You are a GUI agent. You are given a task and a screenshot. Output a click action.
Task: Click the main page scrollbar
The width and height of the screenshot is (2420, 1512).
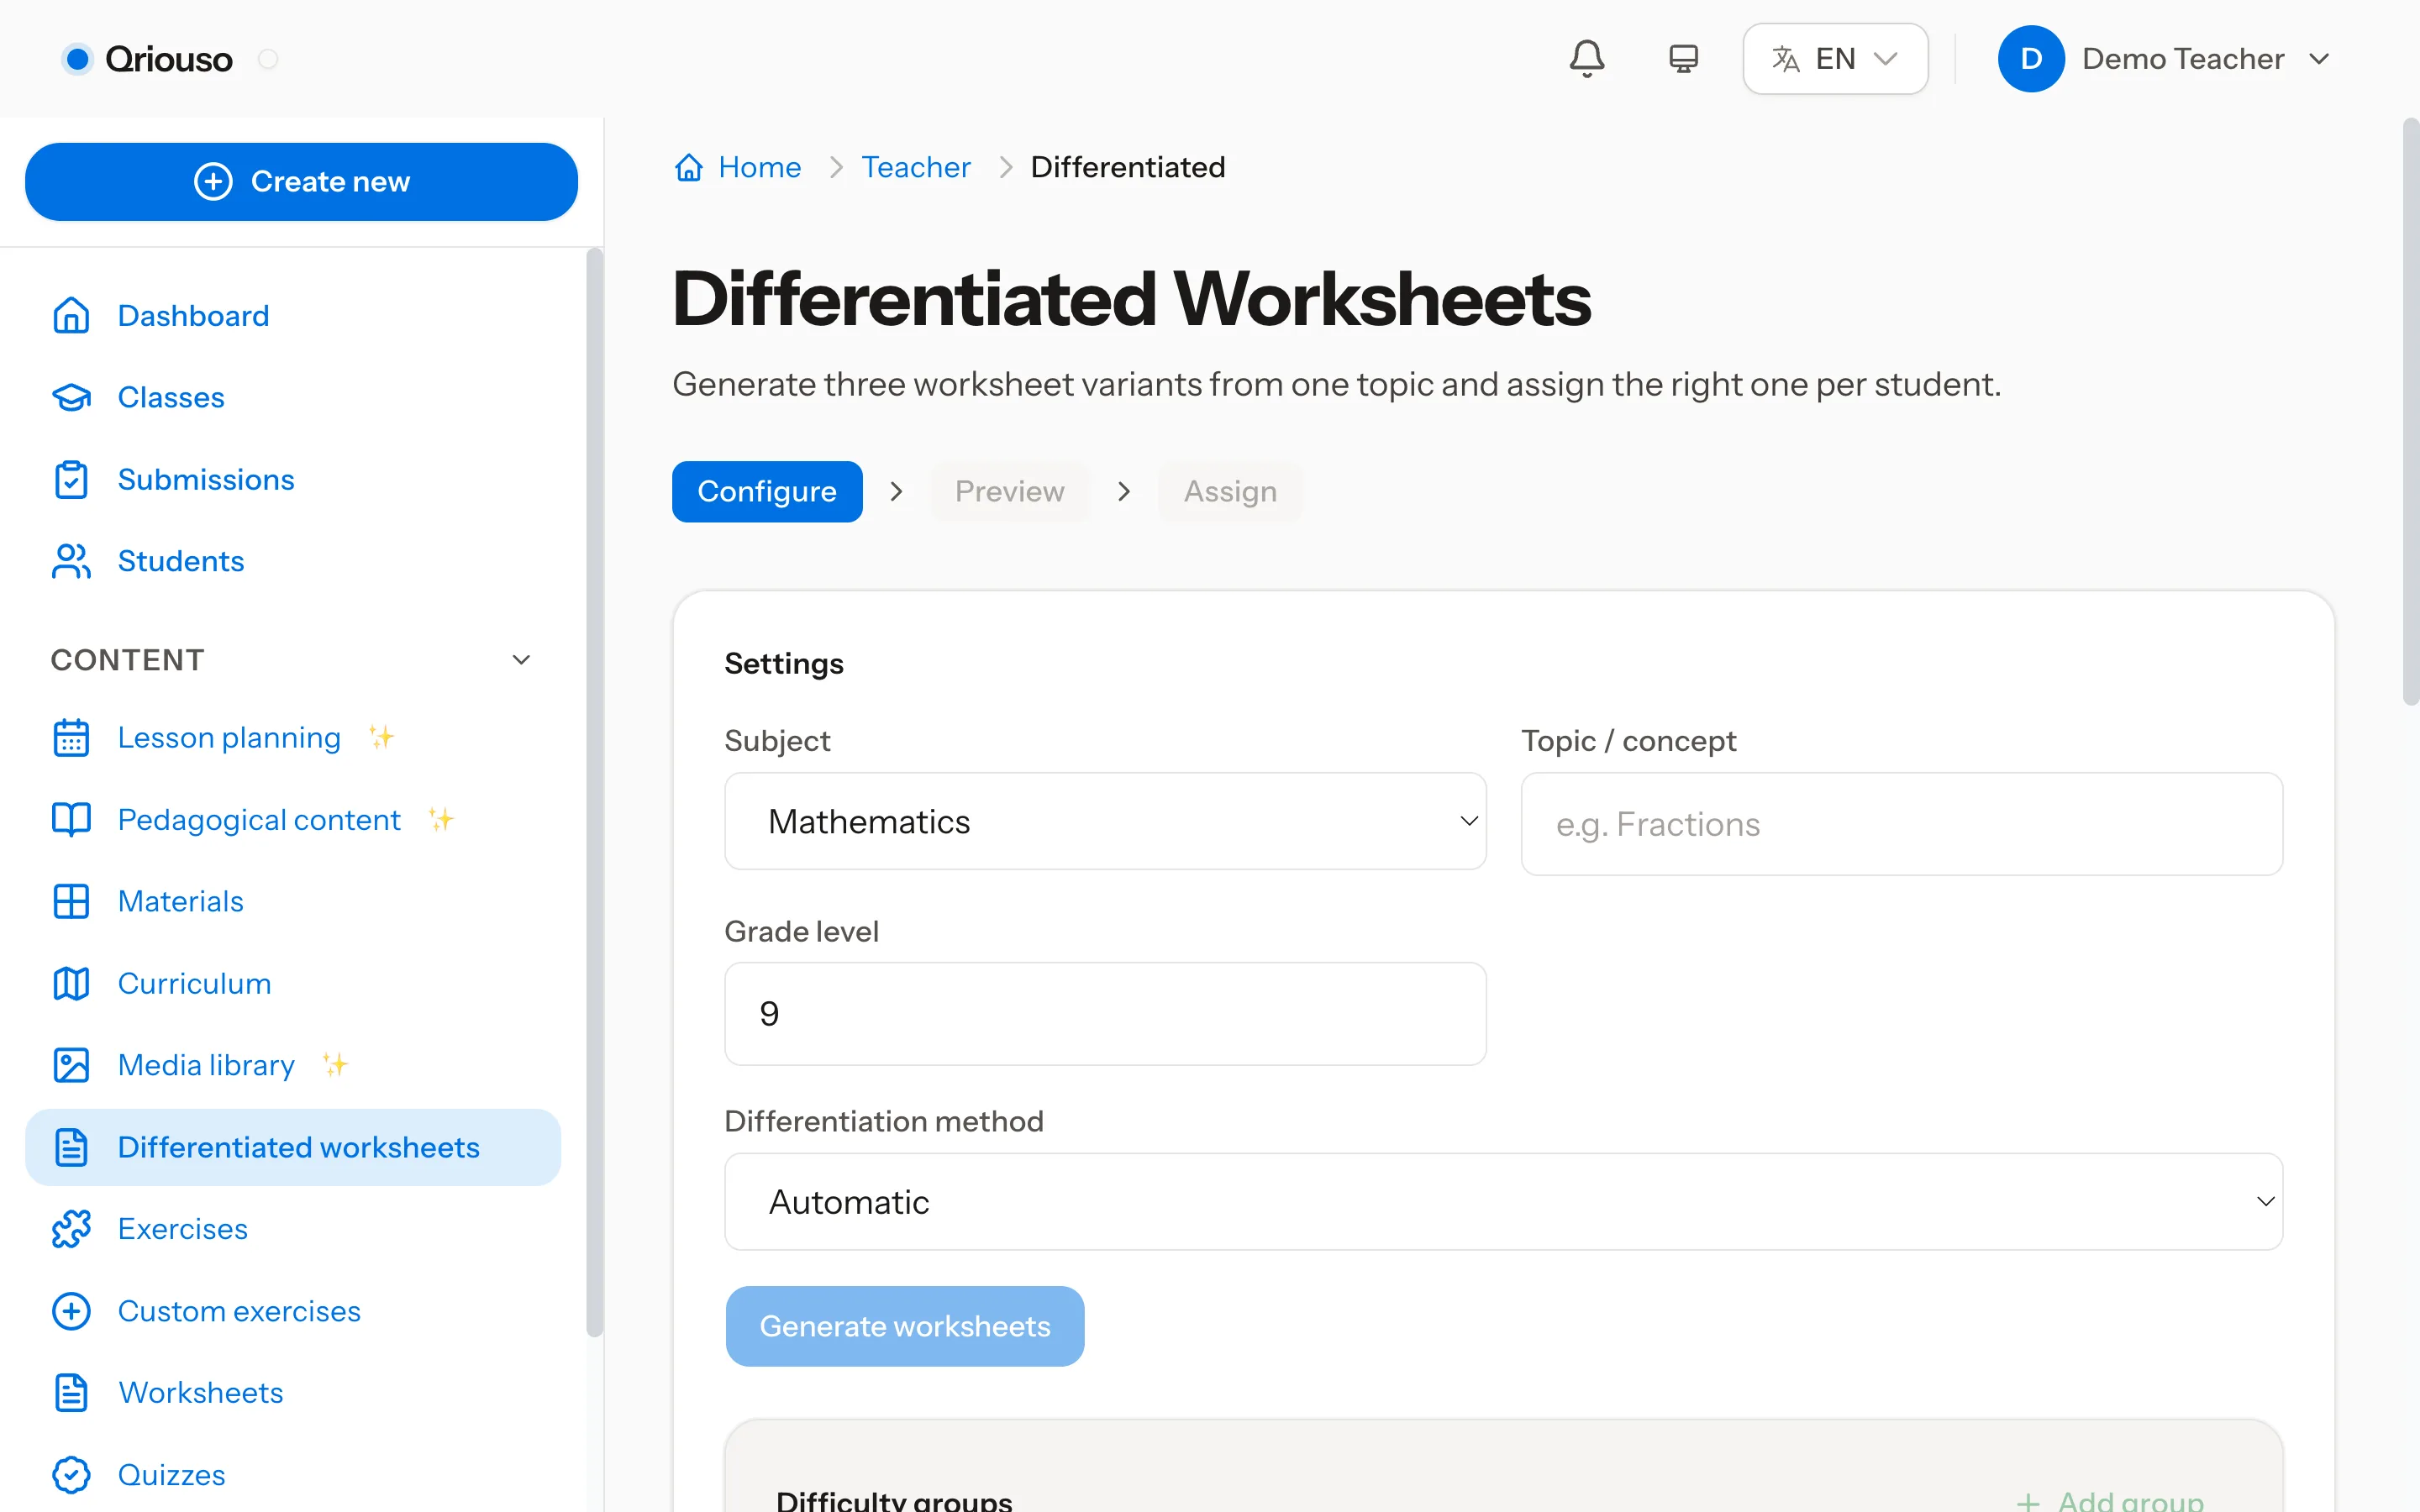tap(2411, 412)
